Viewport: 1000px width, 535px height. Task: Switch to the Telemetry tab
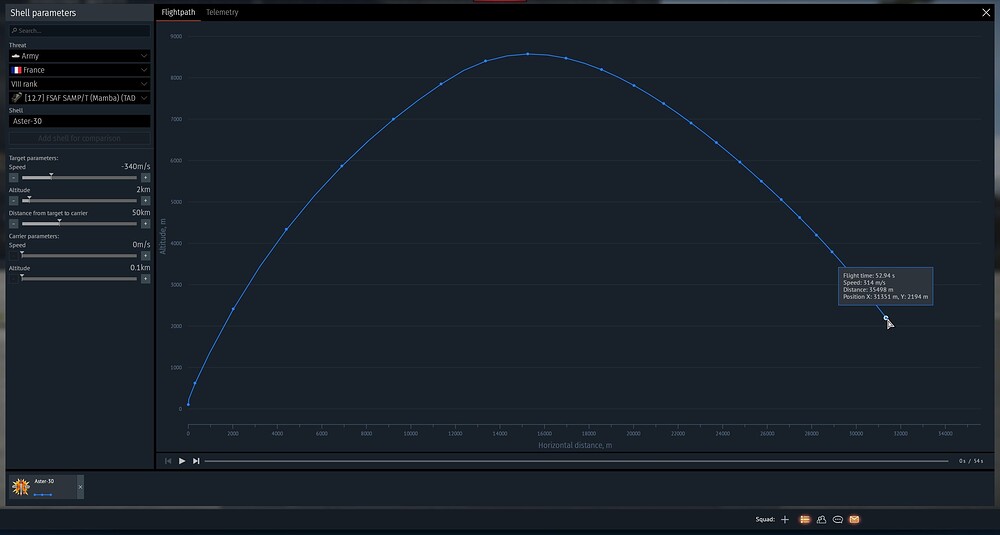222,12
